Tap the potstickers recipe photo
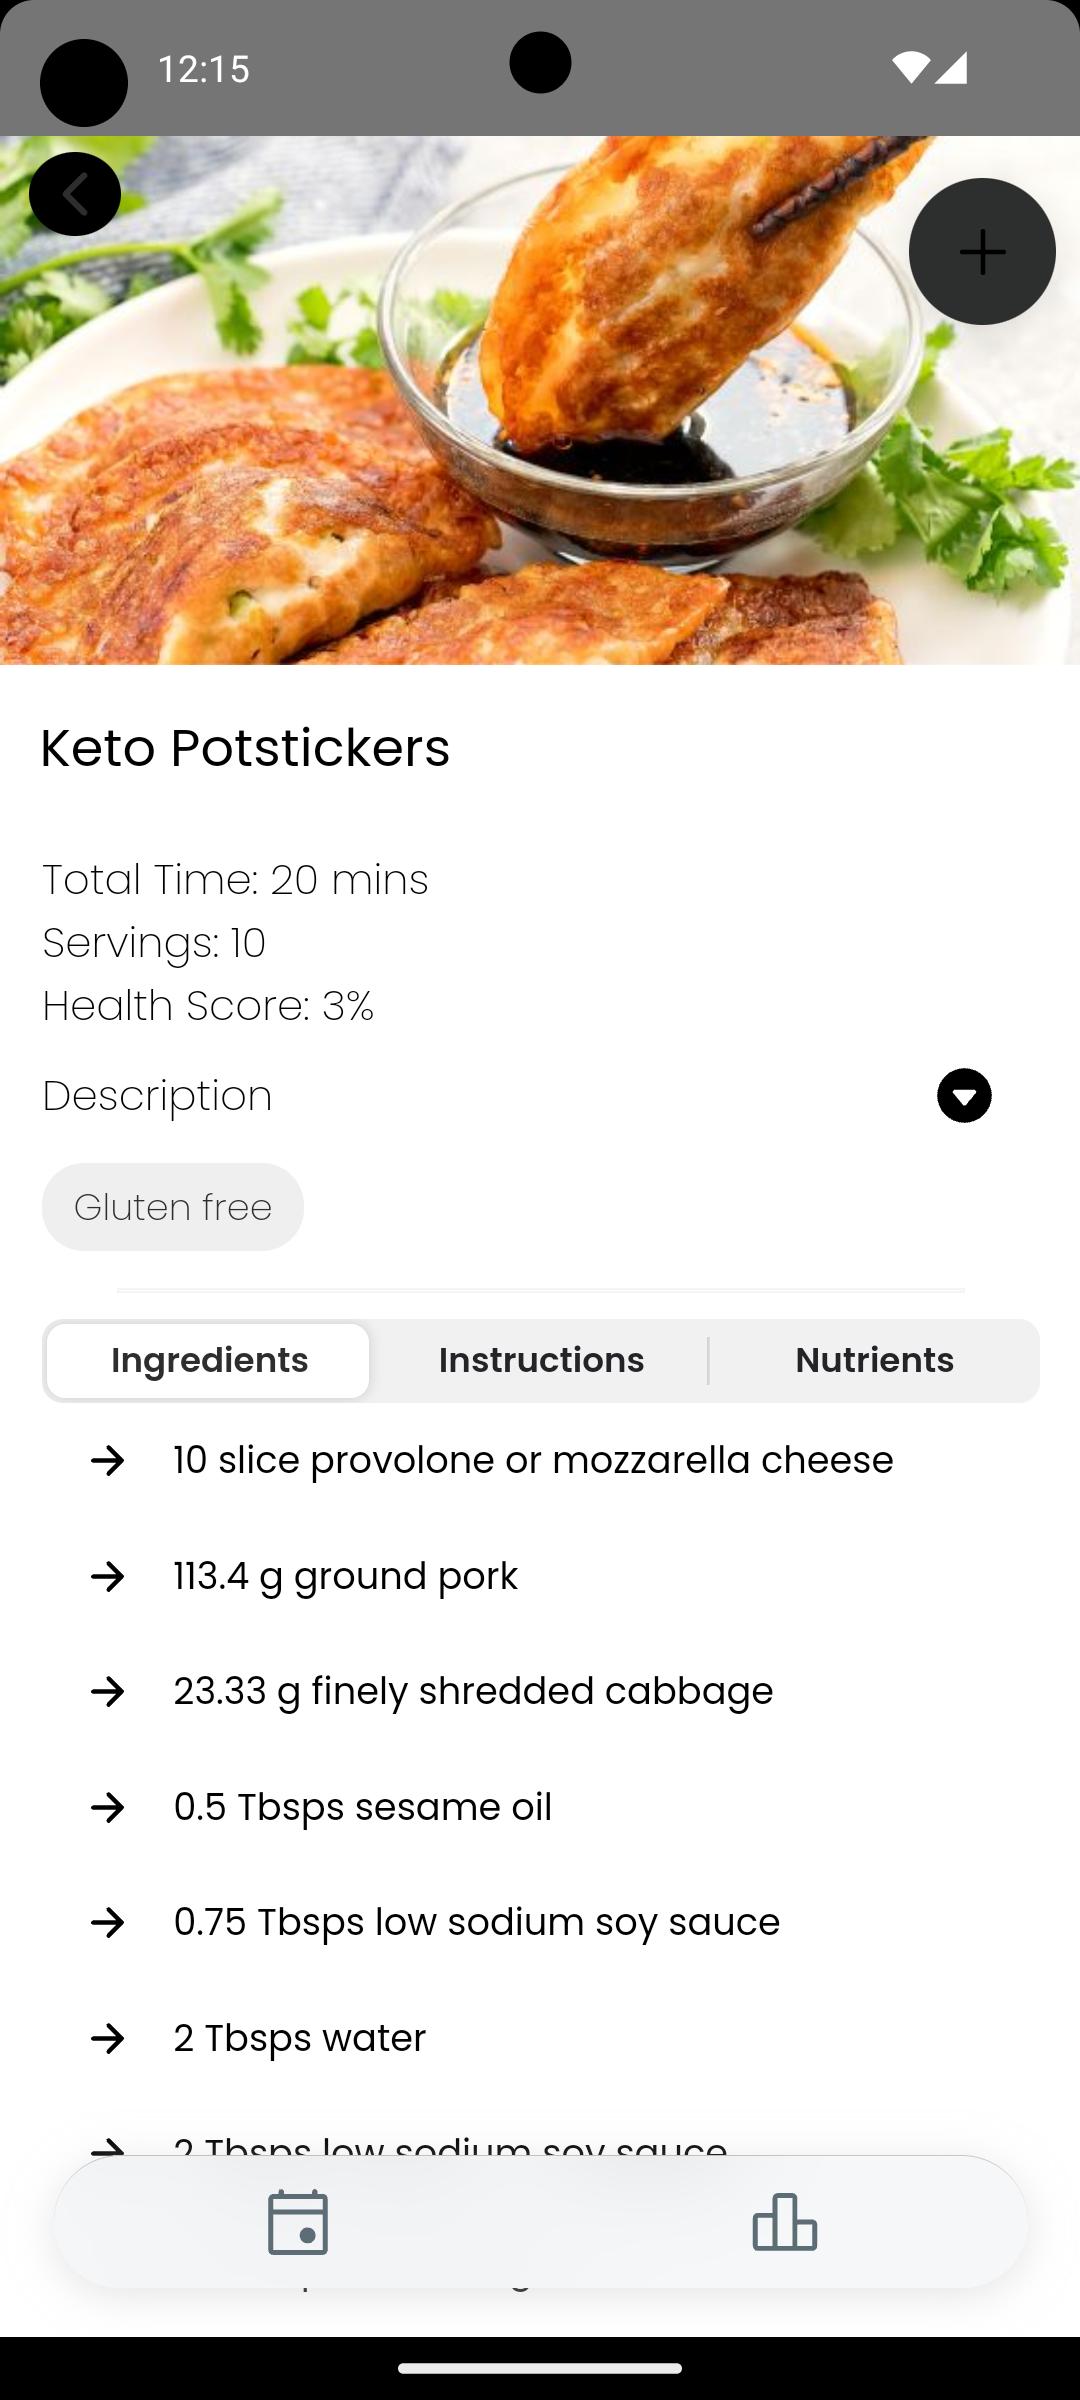This screenshot has height=2400, width=1080. 540,400
